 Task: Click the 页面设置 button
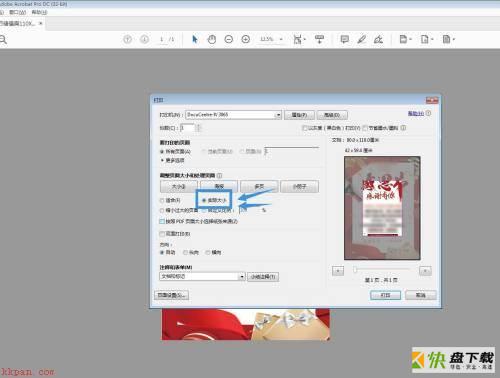pyautogui.click(x=172, y=295)
